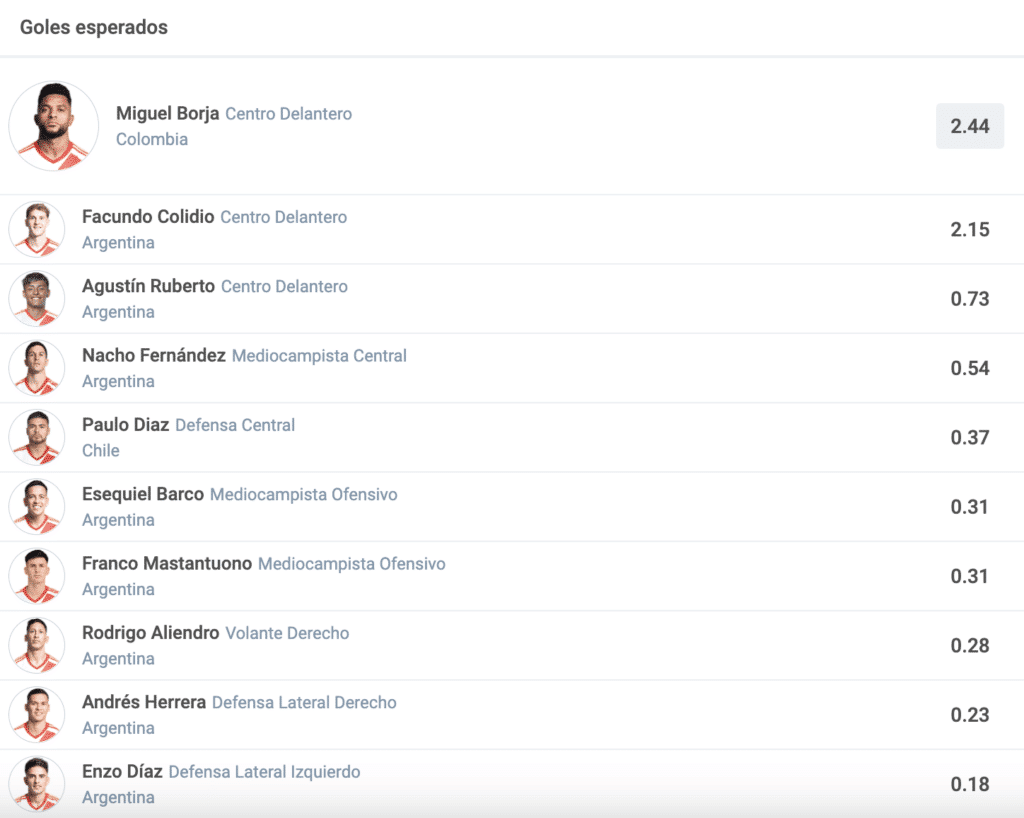Select Nacho Fernández's avatar thumbnail

click(37, 368)
